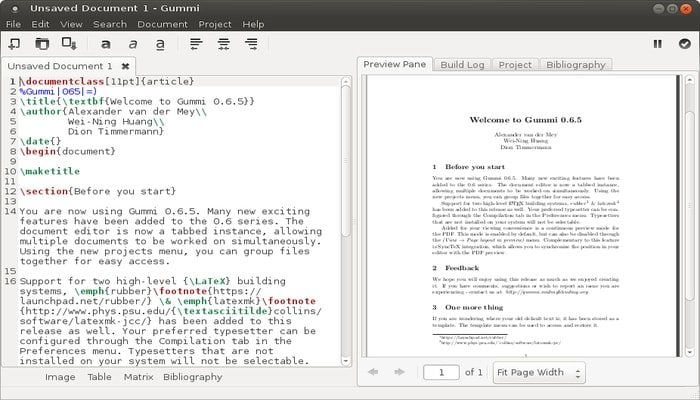Center align the text
The height and width of the screenshot is (400, 700).
(224, 44)
